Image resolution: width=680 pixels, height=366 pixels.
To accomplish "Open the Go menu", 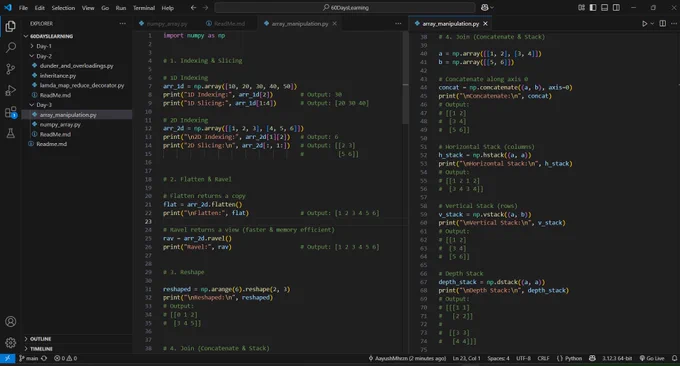I will pos(105,8).
